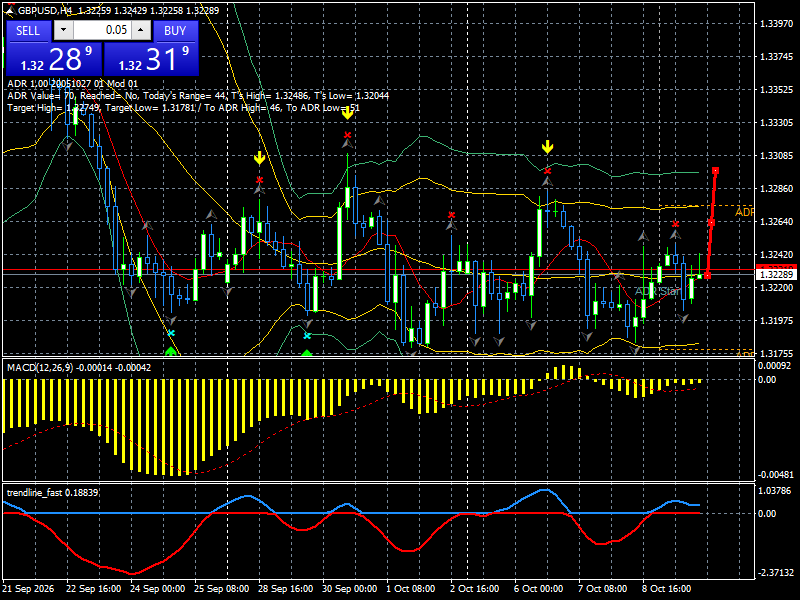This screenshot has height=600, width=800.
Task: Select the yellow down arrow above the 30 Sep peak
Action: 347,113
